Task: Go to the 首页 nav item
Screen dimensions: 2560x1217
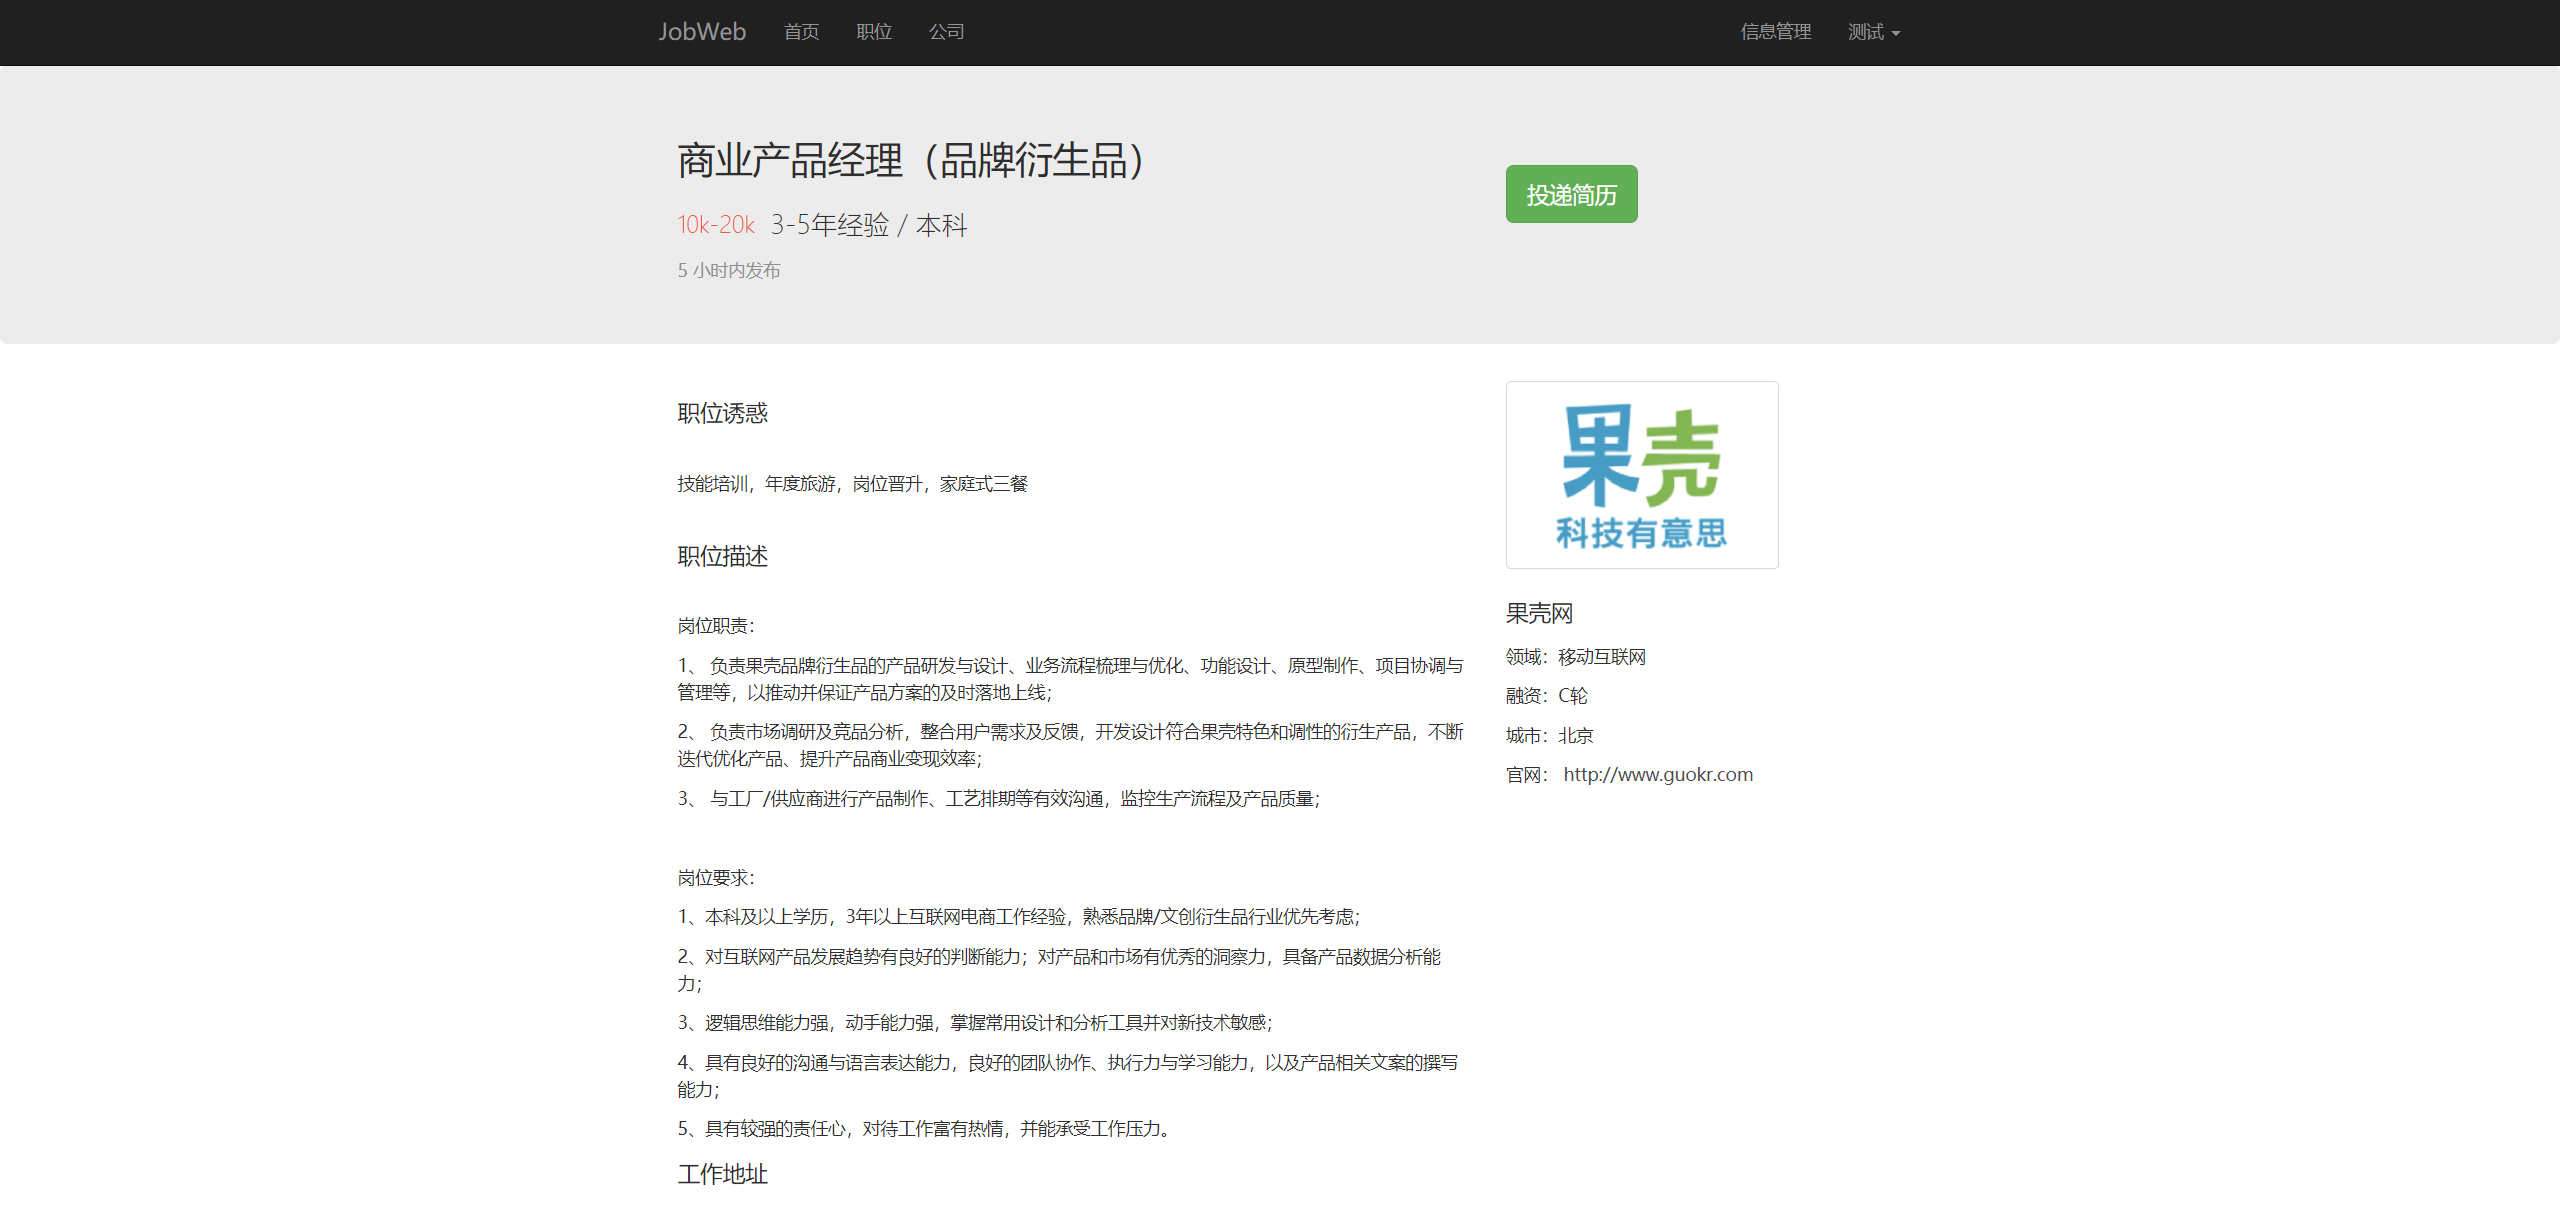Action: tap(801, 32)
